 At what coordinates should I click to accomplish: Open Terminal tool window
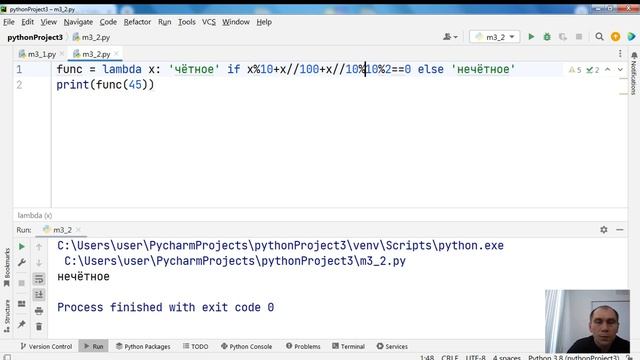pyautogui.click(x=349, y=346)
